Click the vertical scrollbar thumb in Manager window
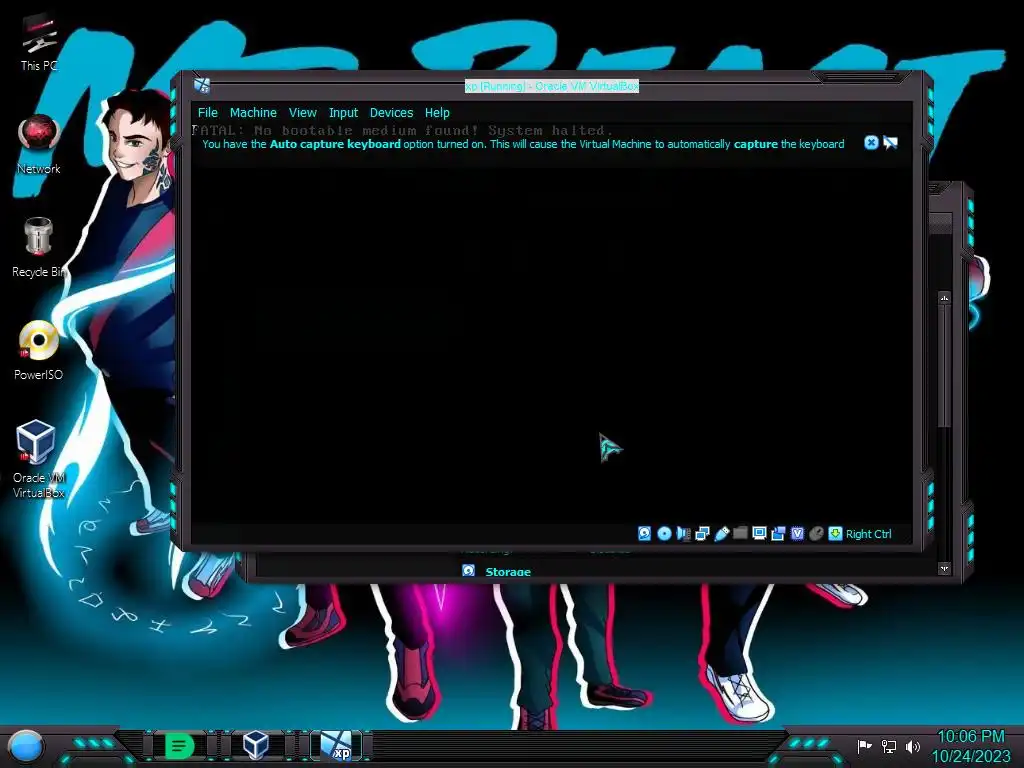The height and width of the screenshot is (768, 1024). pyautogui.click(x=944, y=366)
